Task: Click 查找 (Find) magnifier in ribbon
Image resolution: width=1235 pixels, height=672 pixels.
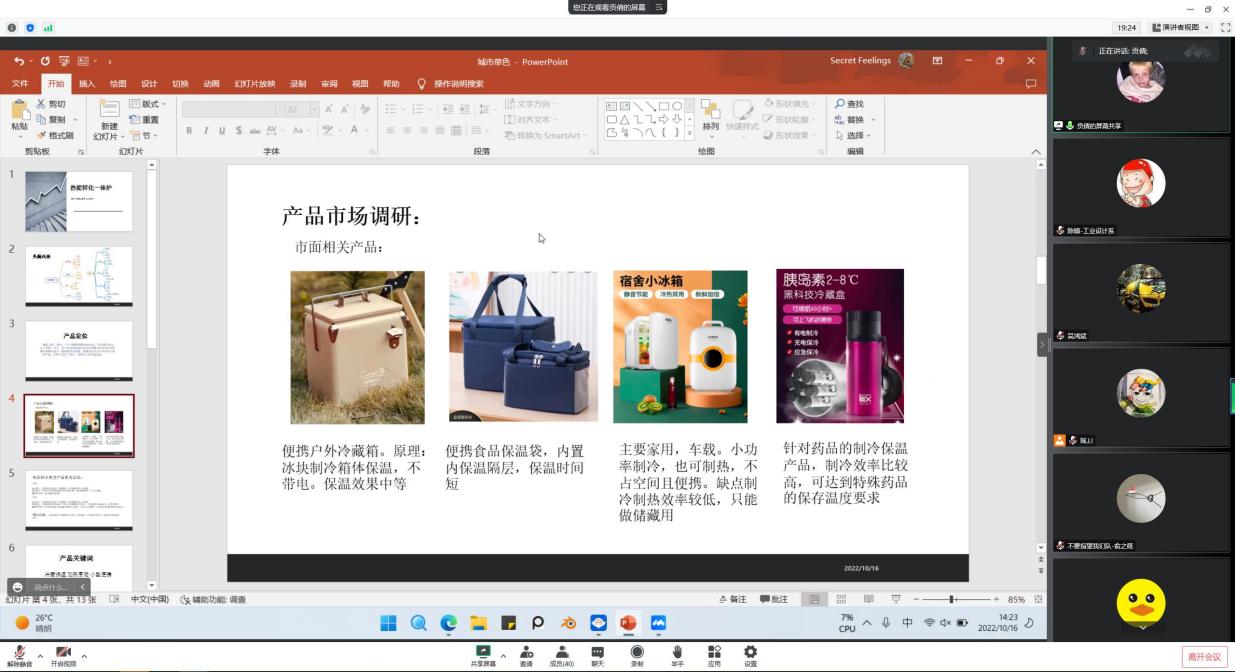Action: pos(849,104)
